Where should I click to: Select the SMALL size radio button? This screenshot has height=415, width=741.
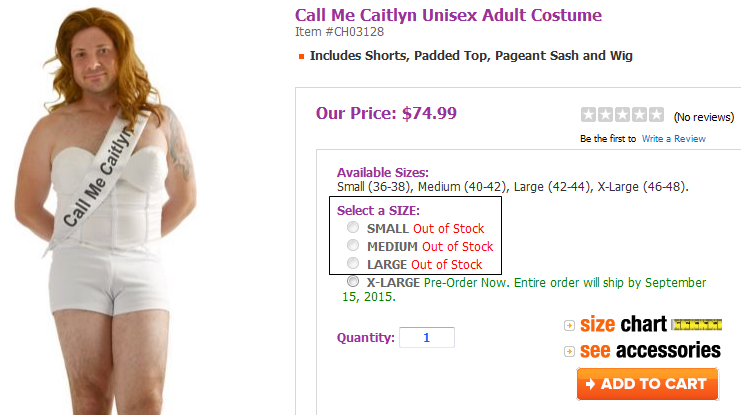click(x=353, y=228)
